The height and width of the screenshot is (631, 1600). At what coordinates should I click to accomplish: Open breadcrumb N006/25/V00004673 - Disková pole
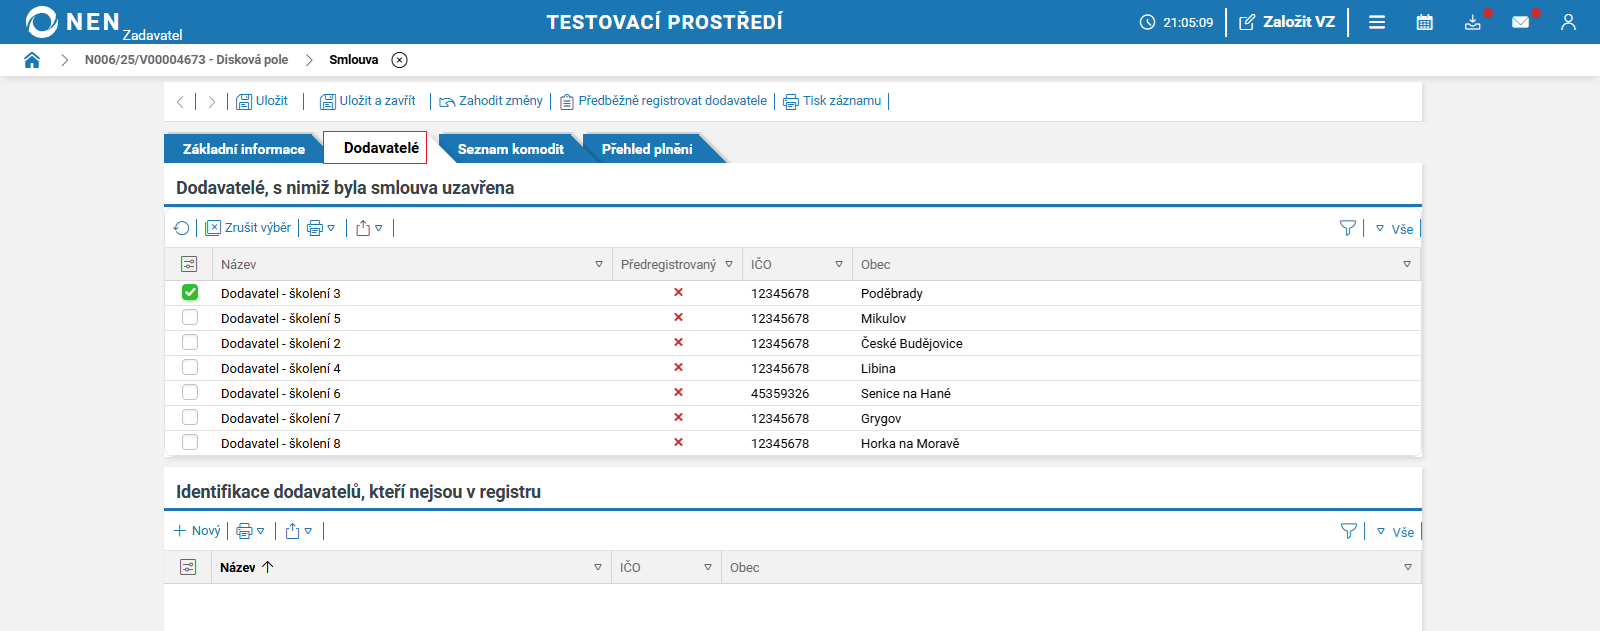pyautogui.click(x=186, y=60)
